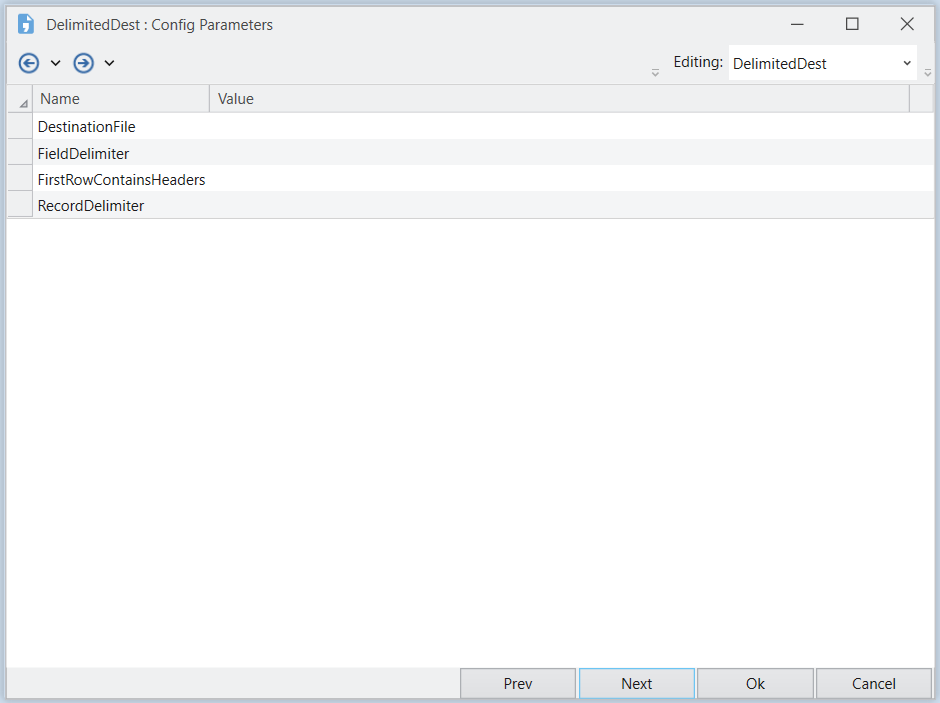Viewport: 940px width, 703px height.
Task: Sort by the Name column header
Action: click(x=121, y=99)
